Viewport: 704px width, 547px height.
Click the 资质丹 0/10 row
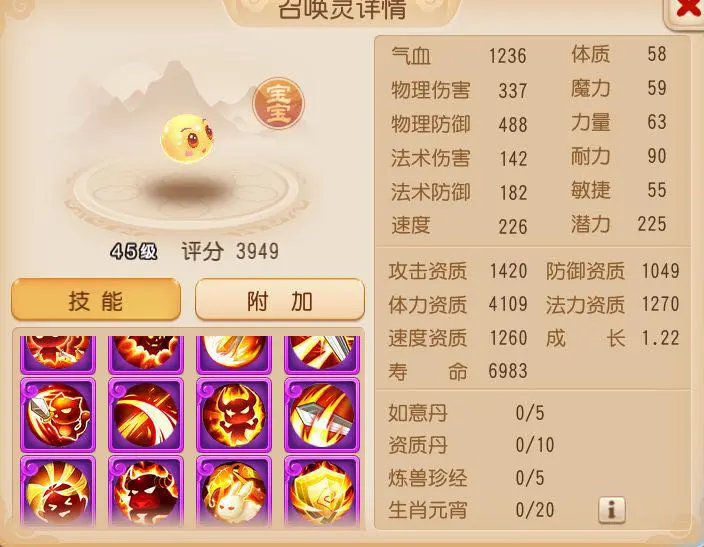(471, 445)
